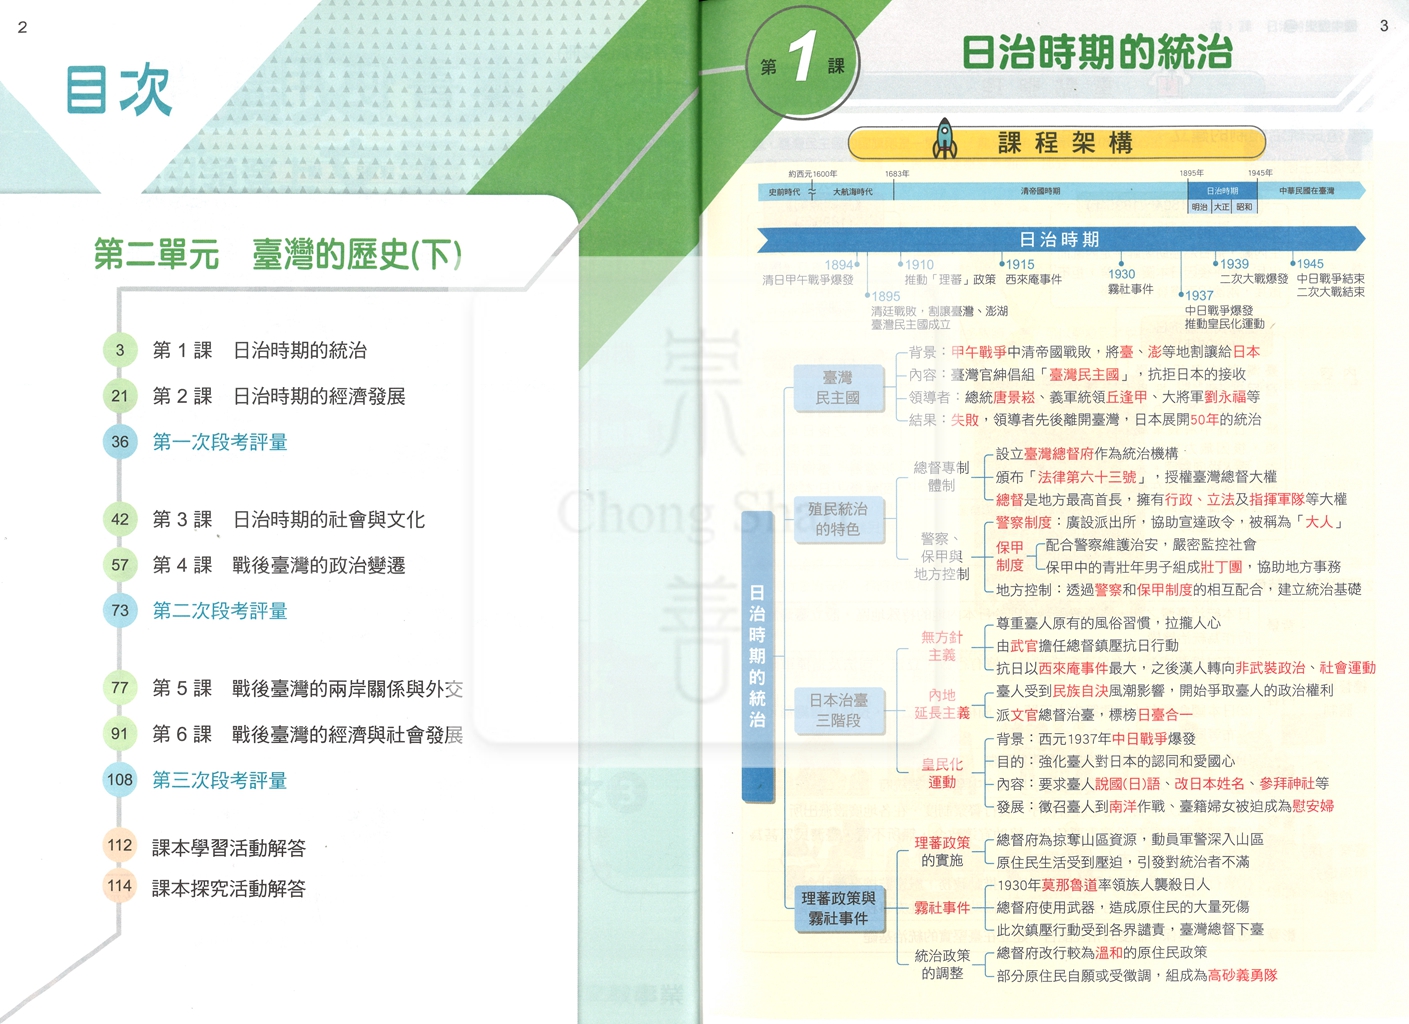Click the blue page circle numbered 36
This screenshot has height=1024, width=1409.
pos(120,442)
